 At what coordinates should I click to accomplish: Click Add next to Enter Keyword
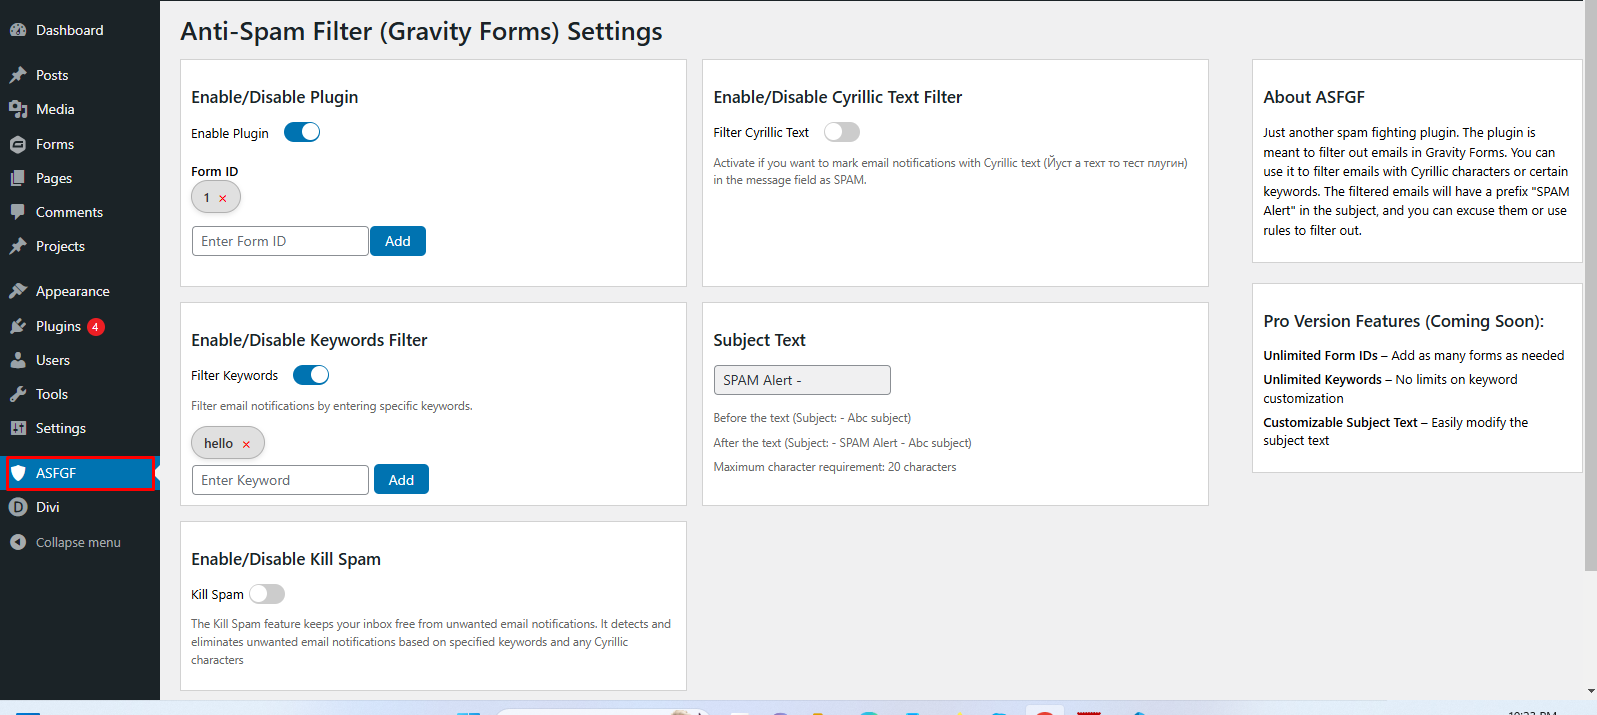coord(401,480)
